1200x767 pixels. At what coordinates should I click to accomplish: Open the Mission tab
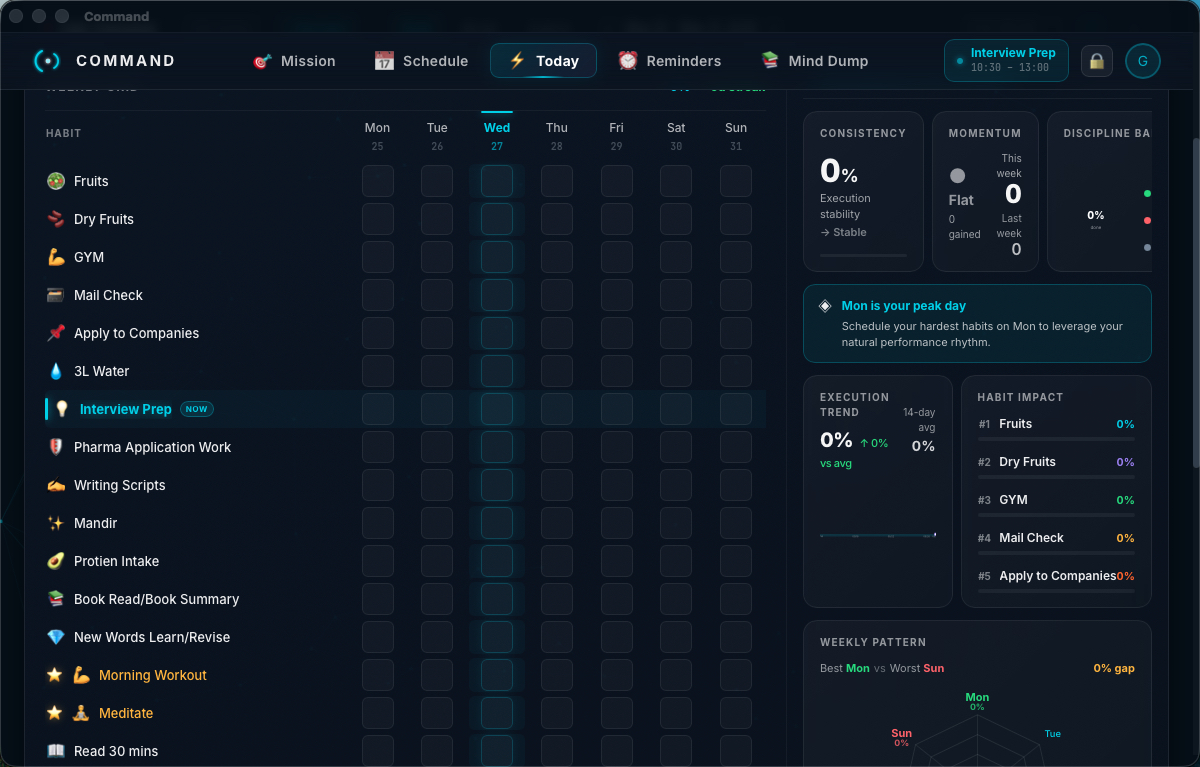[x=294, y=61]
